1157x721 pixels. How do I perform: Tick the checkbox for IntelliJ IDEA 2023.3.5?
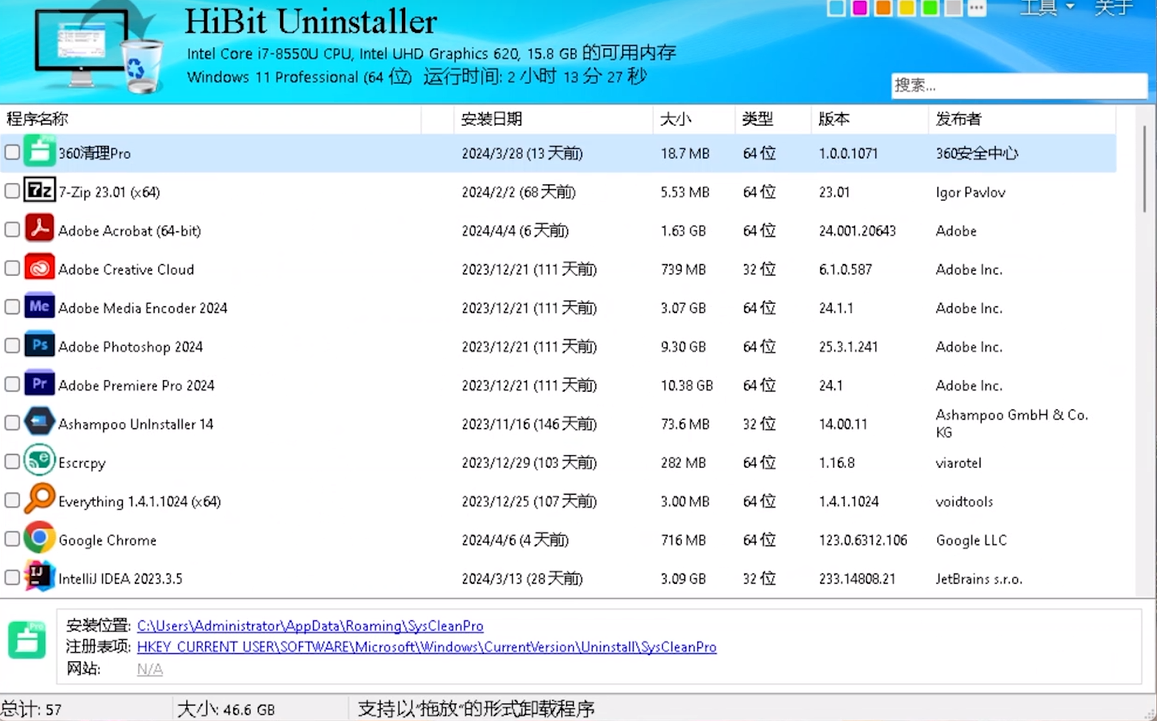(12, 577)
